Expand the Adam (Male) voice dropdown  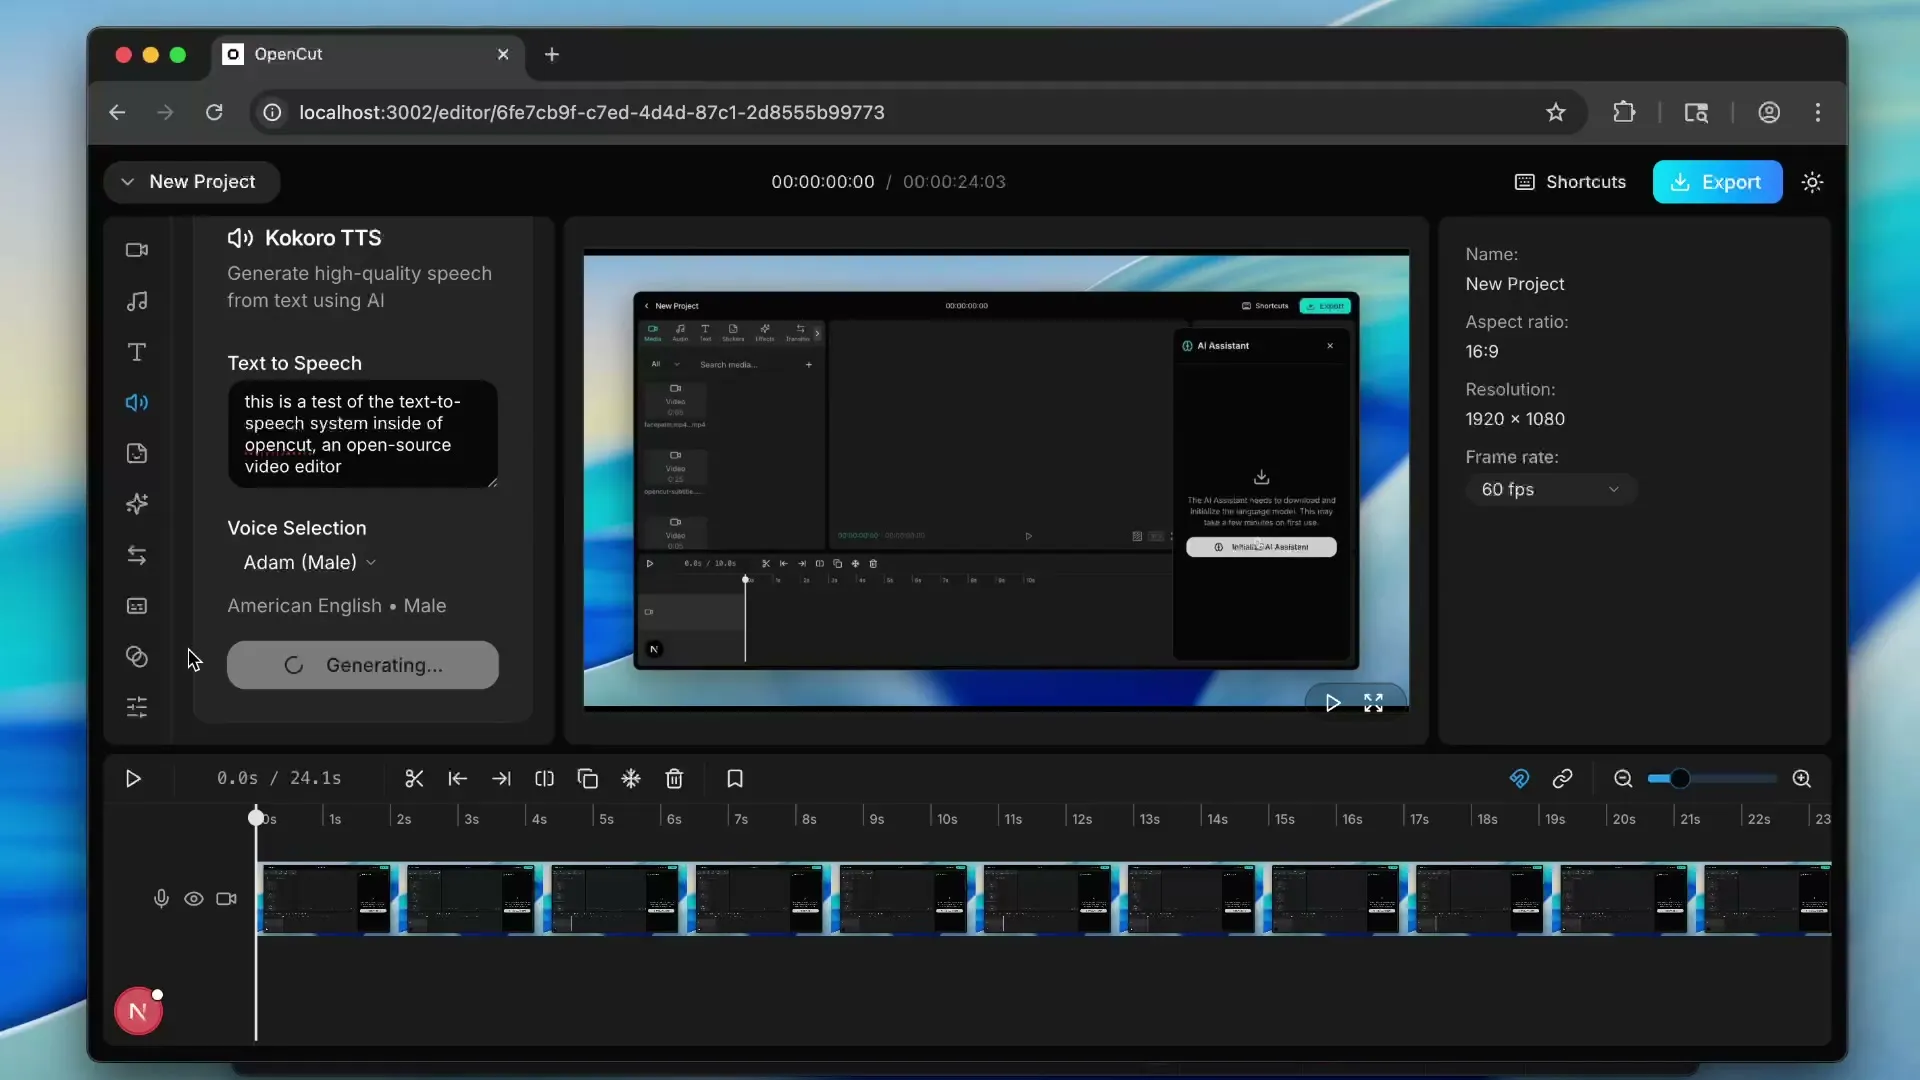pos(309,563)
